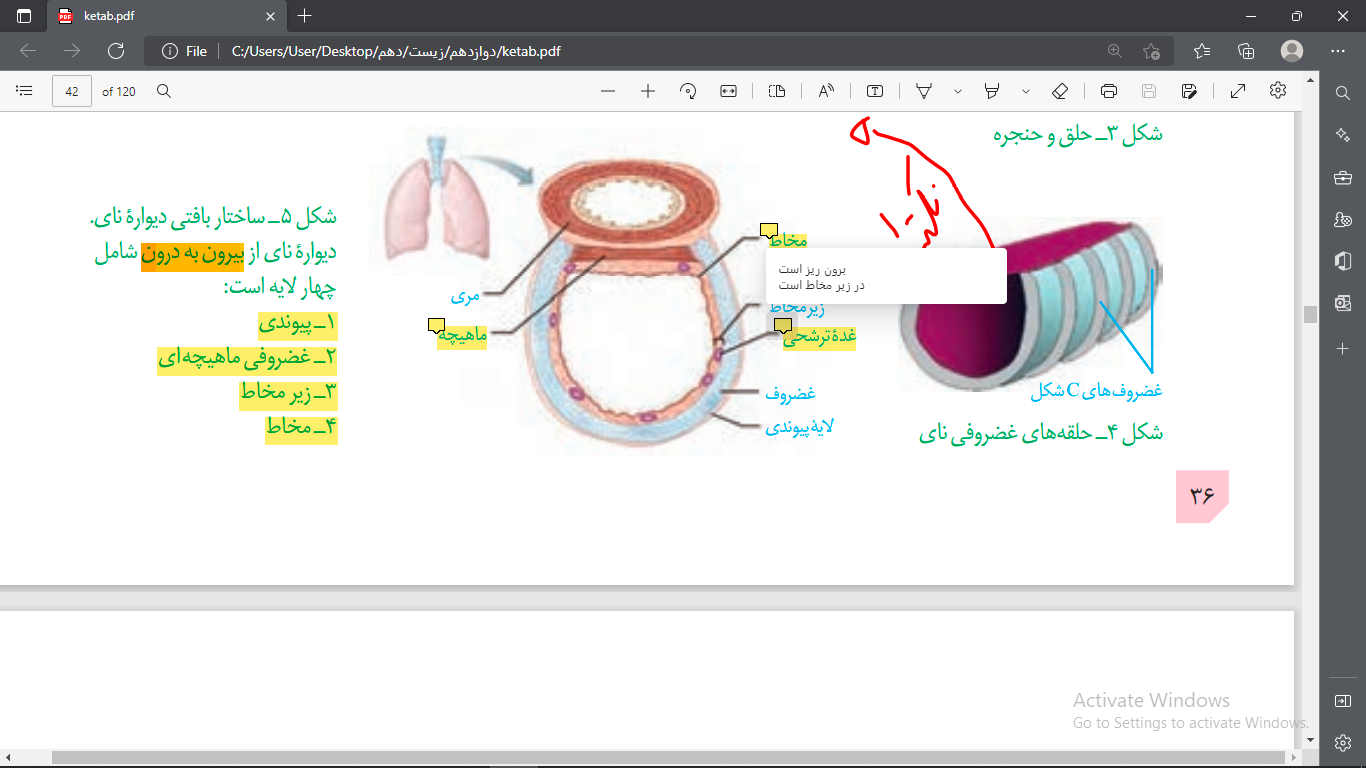Viewport: 1366px width, 768px height.
Task: Refresh the ketab.pdf page
Action: [x=116, y=51]
